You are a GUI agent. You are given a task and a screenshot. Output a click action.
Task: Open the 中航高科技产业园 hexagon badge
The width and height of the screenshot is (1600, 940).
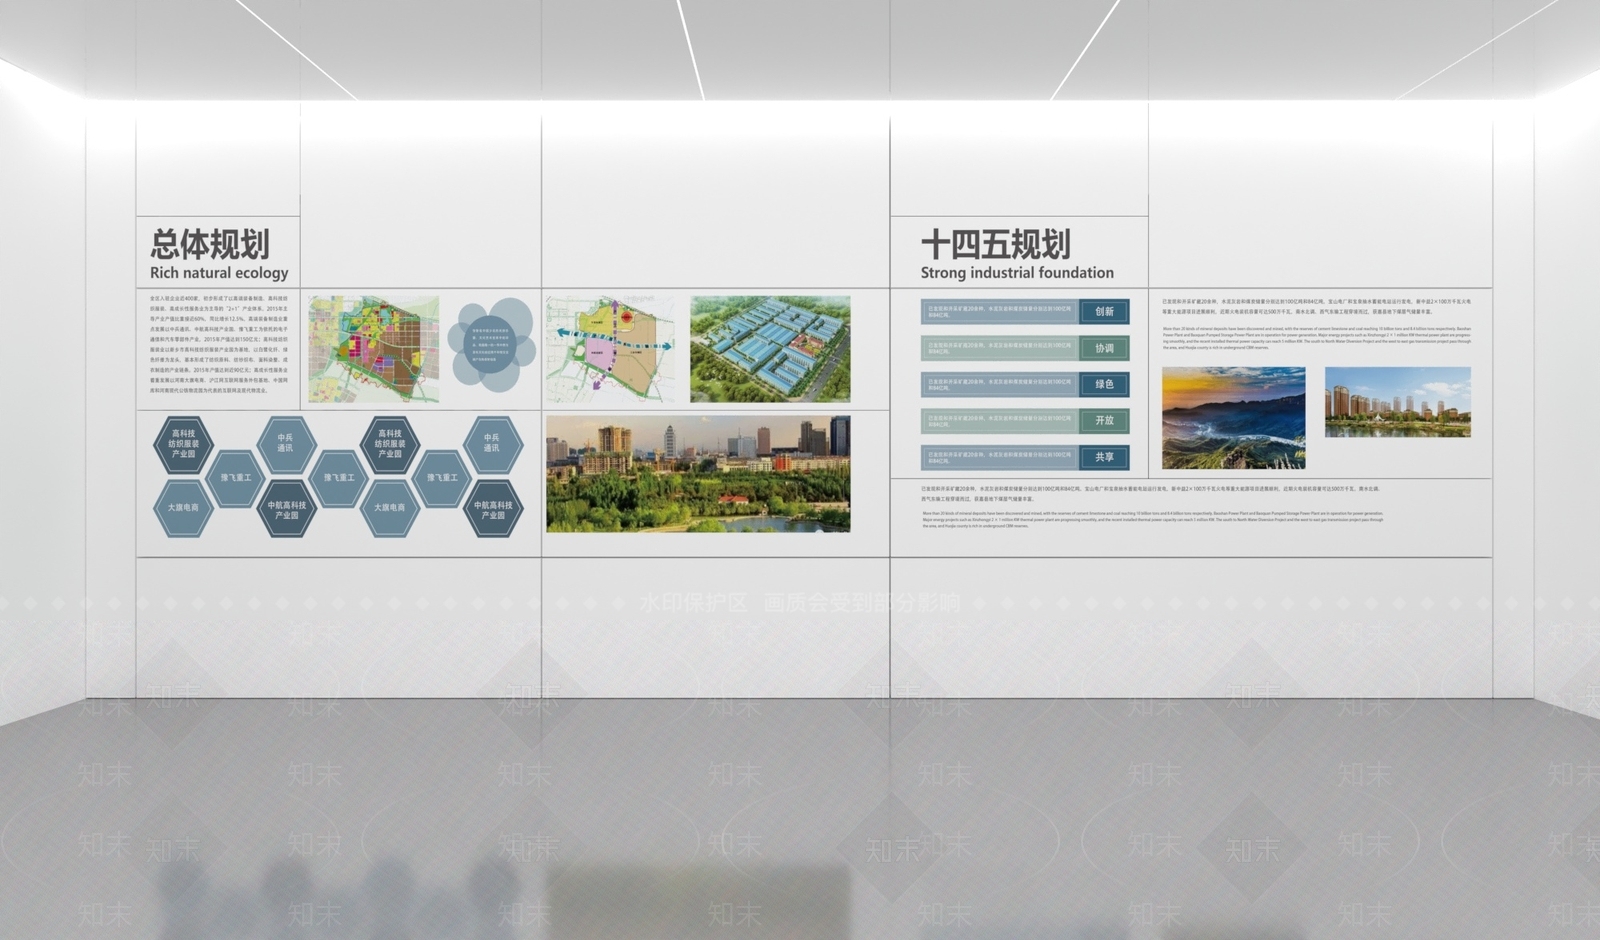pyautogui.click(x=287, y=511)
